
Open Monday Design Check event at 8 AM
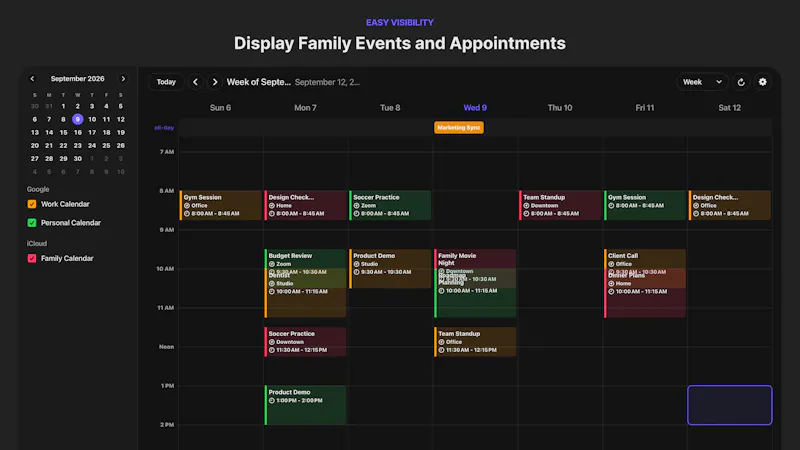click(x=305, y=205)
